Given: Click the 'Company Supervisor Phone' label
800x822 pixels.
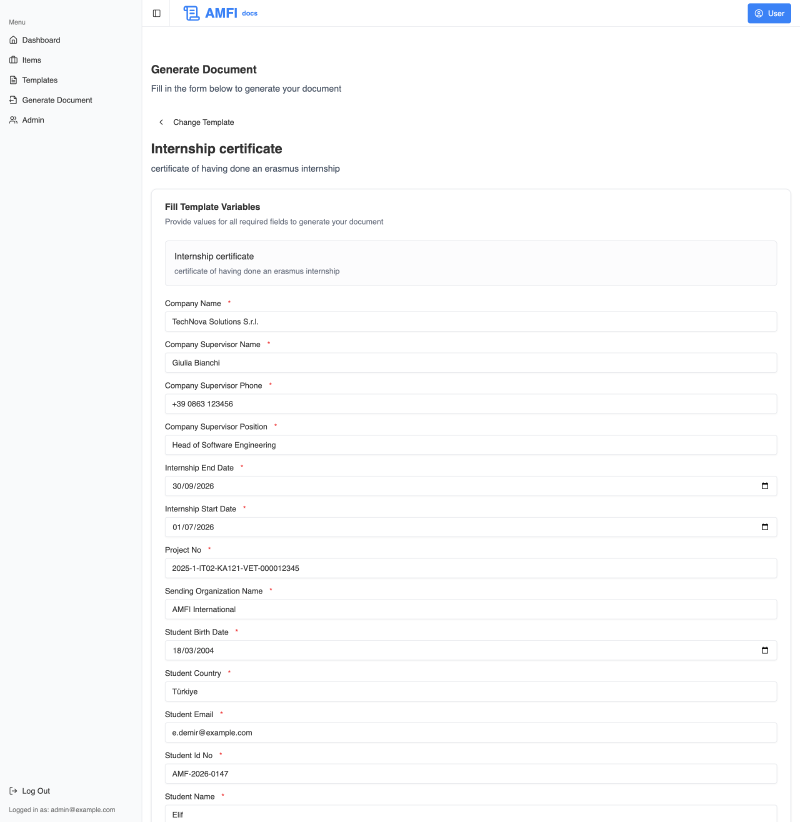Looking at the screenshot, I should [x=213, y=385].
